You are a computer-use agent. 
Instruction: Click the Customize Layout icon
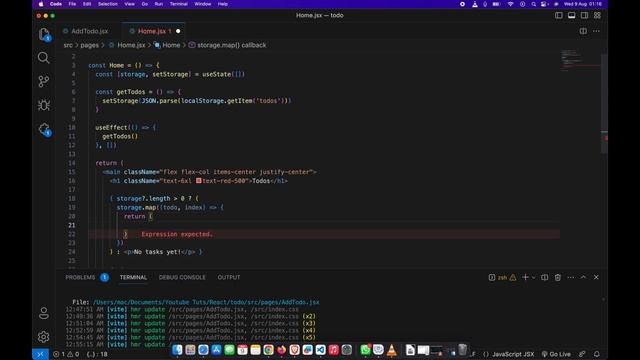597,16
